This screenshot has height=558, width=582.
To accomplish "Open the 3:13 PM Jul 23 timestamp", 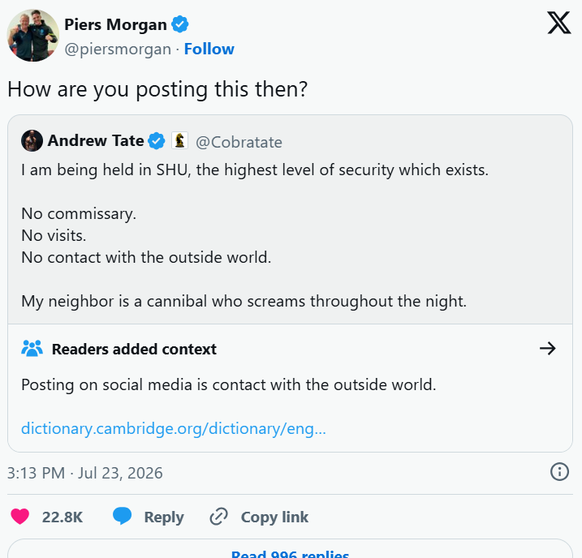I will (85, 473).
